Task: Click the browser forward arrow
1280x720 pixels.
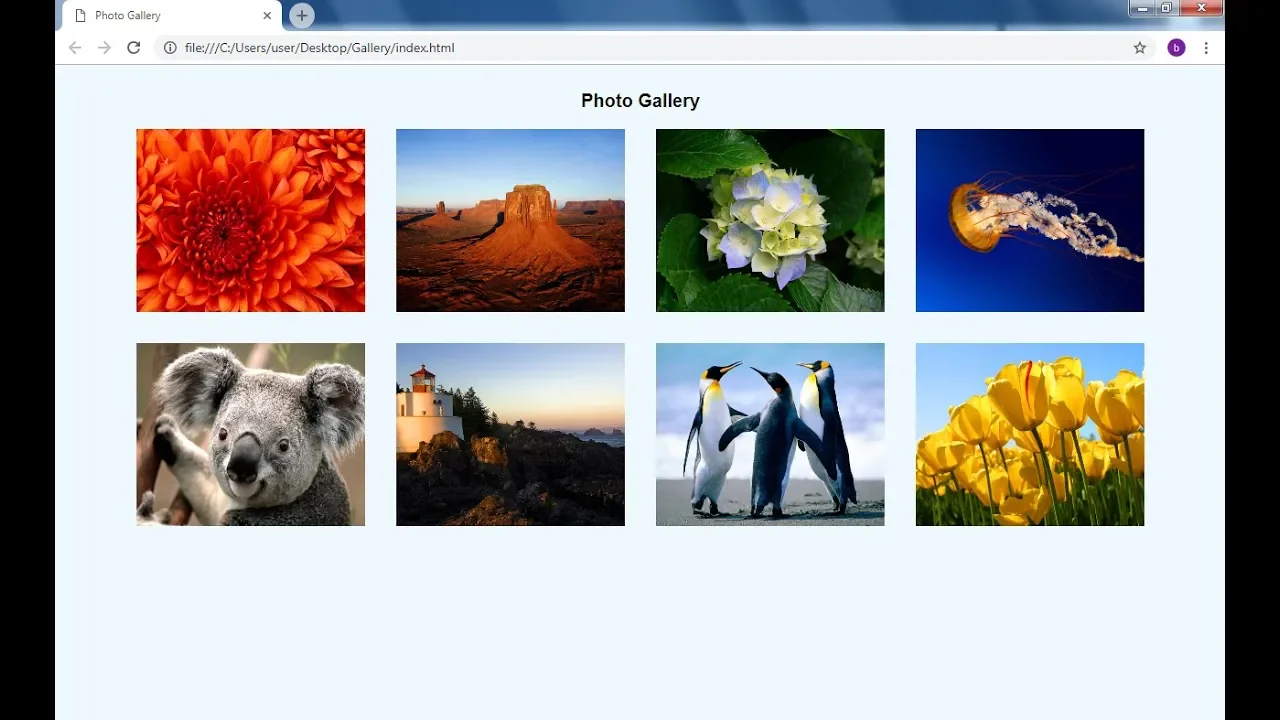Action: pyautogui.click(x=104, y=48)
